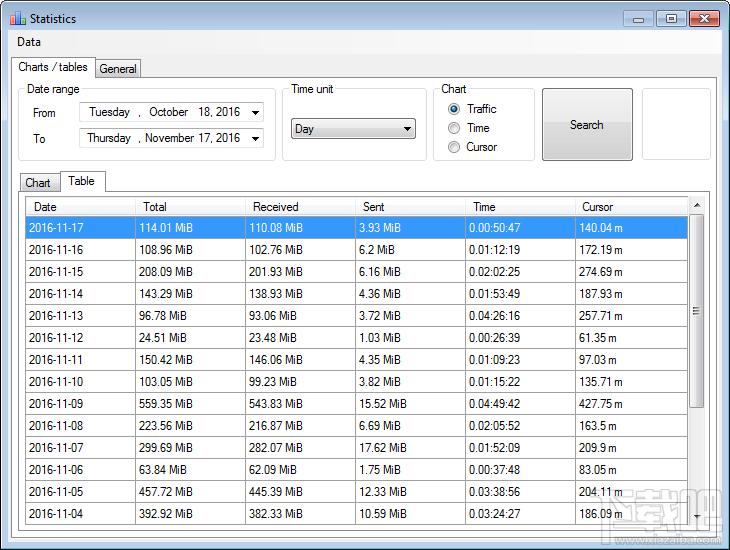Click the From date weekday 'Tuesday'
Viewport: 730px width, 550px height.
(109, 112)
